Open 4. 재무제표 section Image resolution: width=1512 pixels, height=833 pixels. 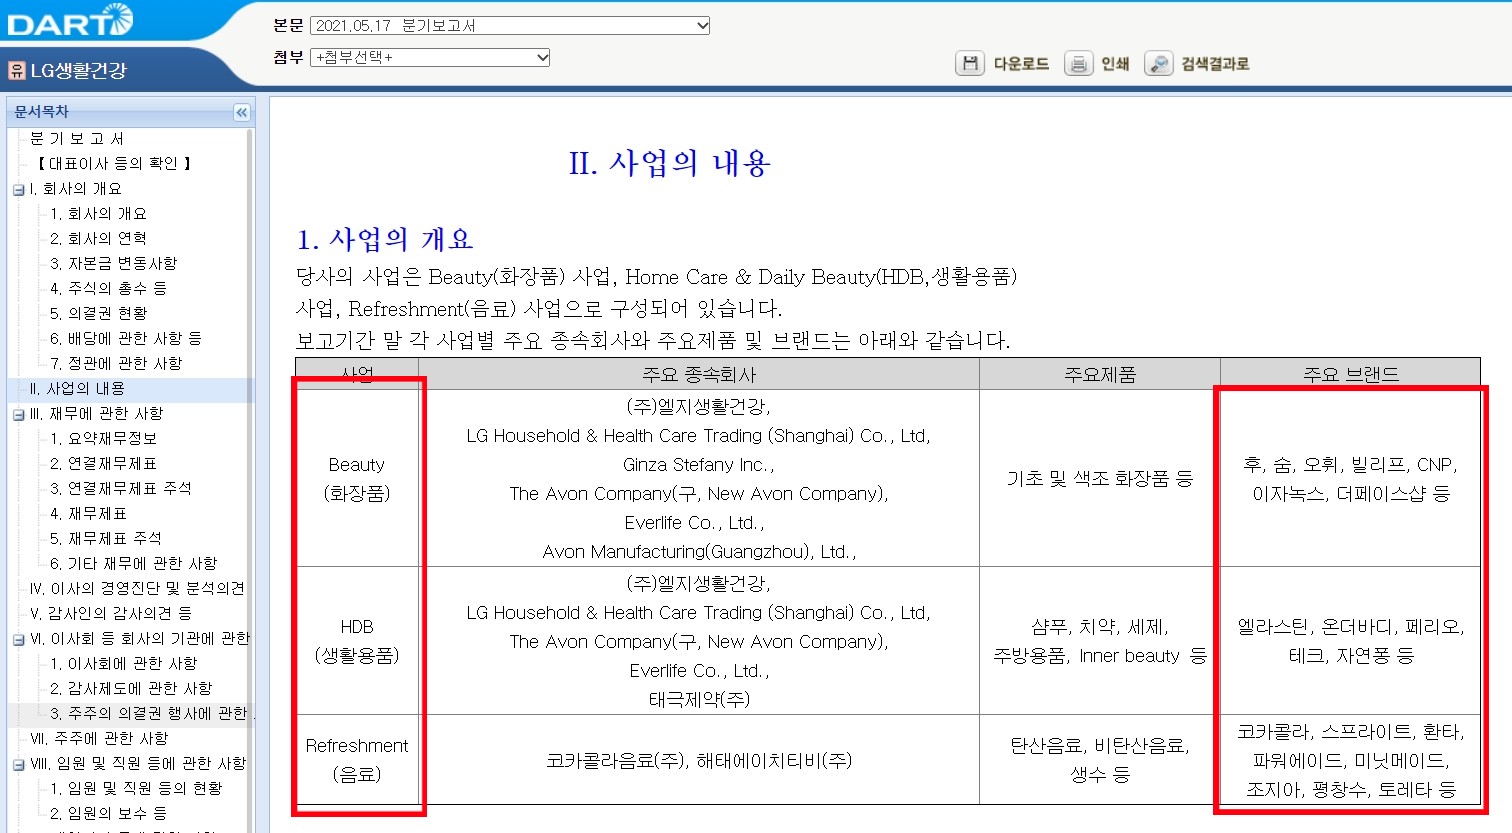click(88, 513)
